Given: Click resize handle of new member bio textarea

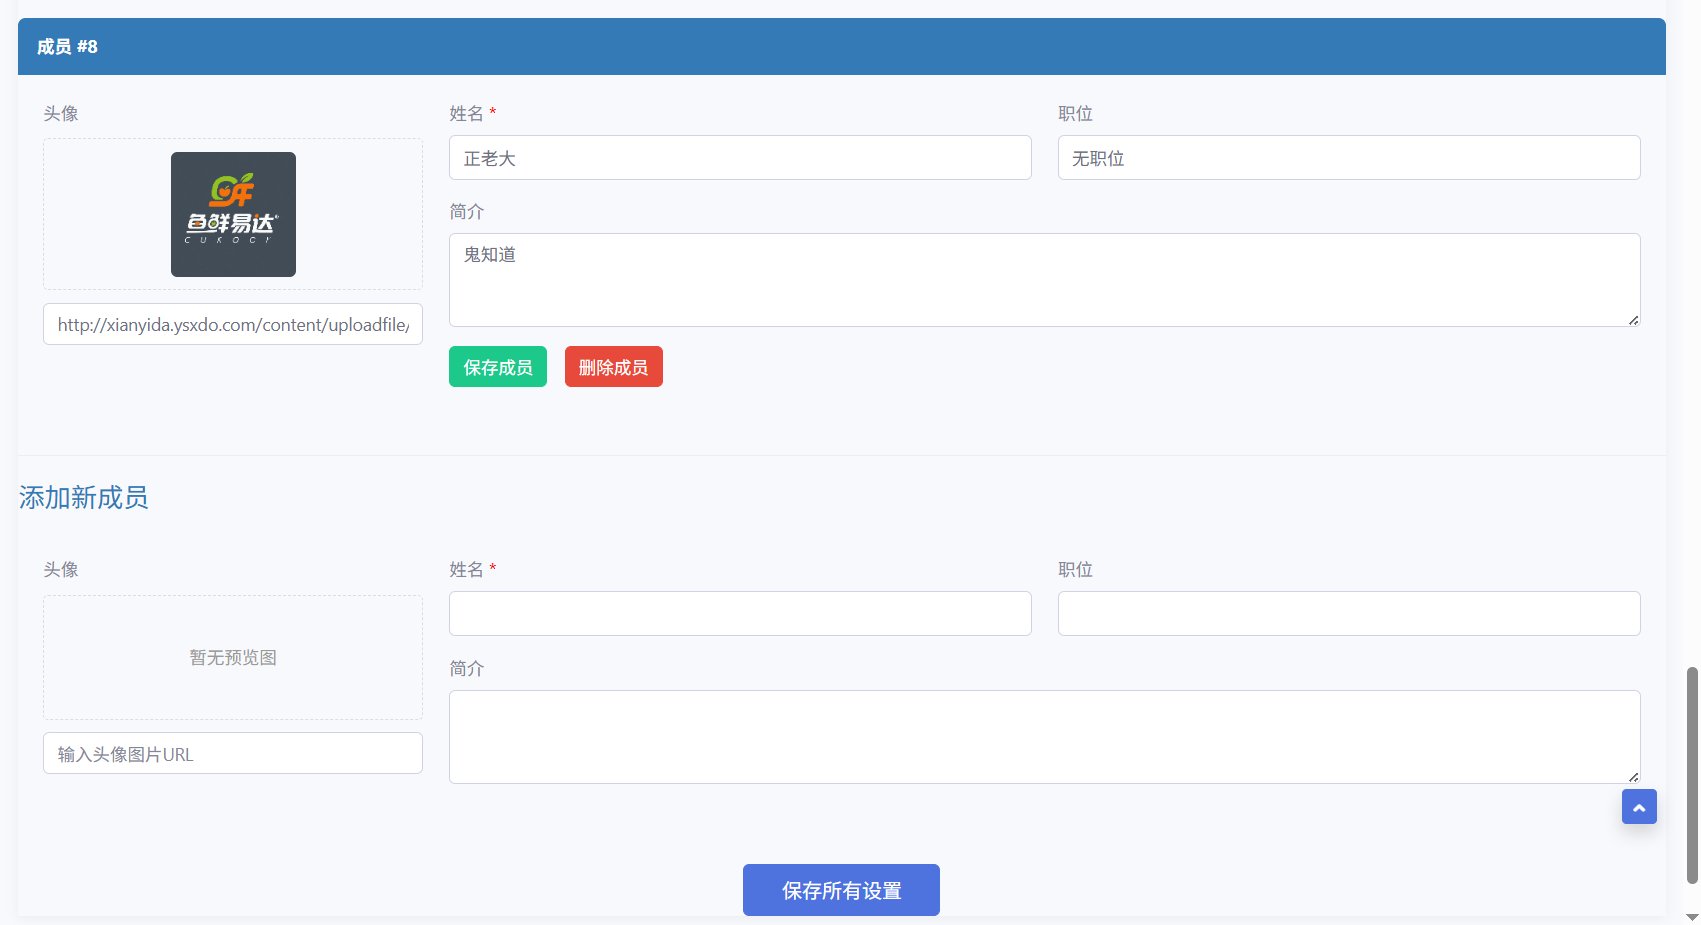Looking at the screenshot, I should 1633,777.
